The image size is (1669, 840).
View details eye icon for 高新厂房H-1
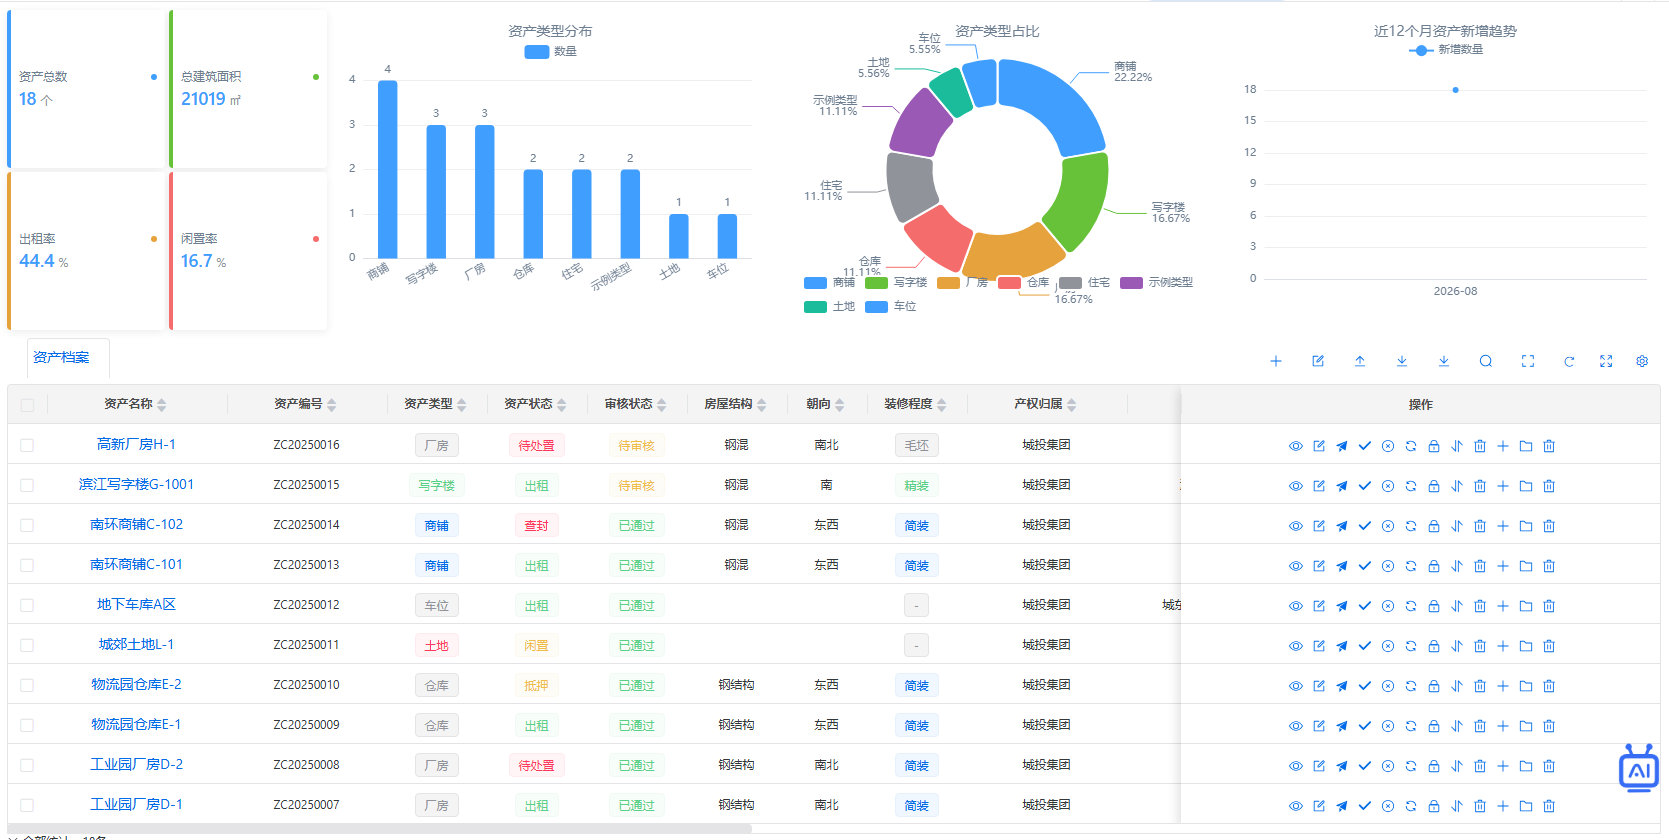pos(1295,446)
